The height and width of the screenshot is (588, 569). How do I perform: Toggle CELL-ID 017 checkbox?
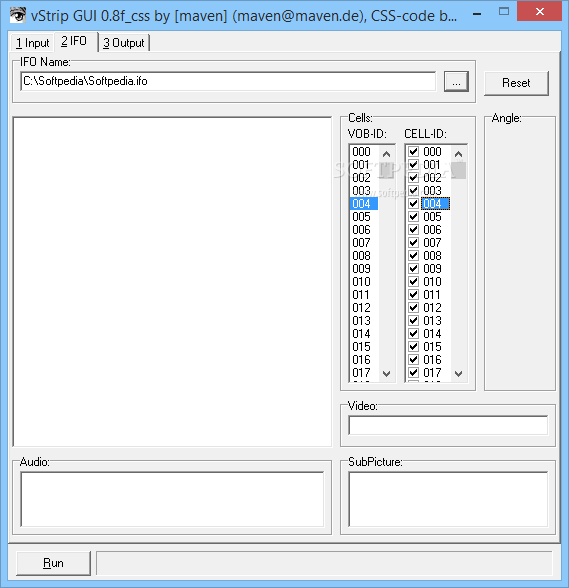point(413,372)
